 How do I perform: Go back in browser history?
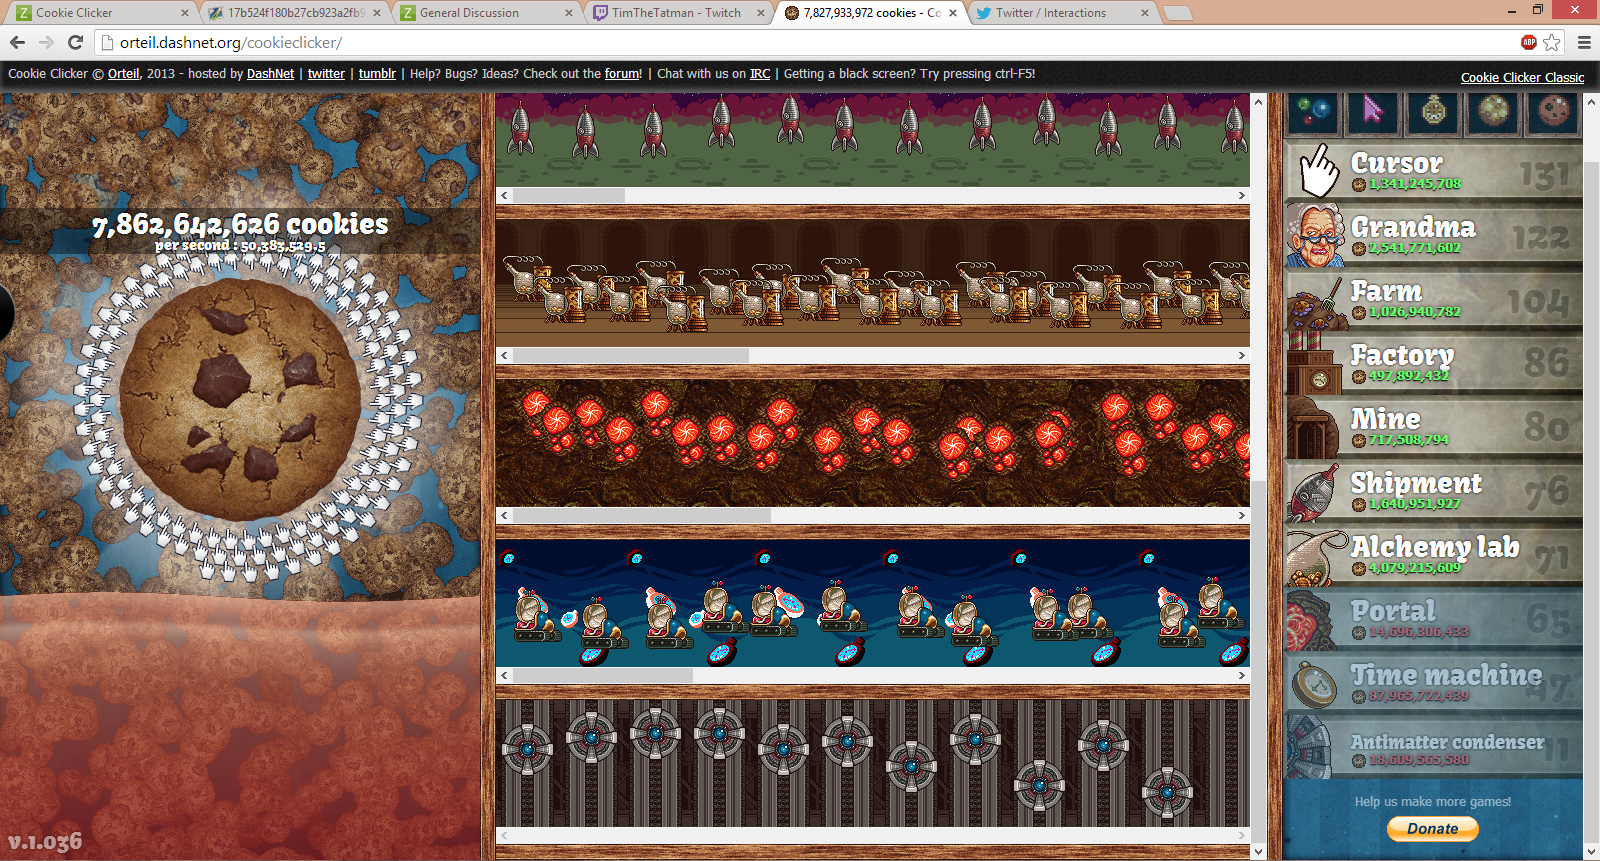click(x=17, y=42)
